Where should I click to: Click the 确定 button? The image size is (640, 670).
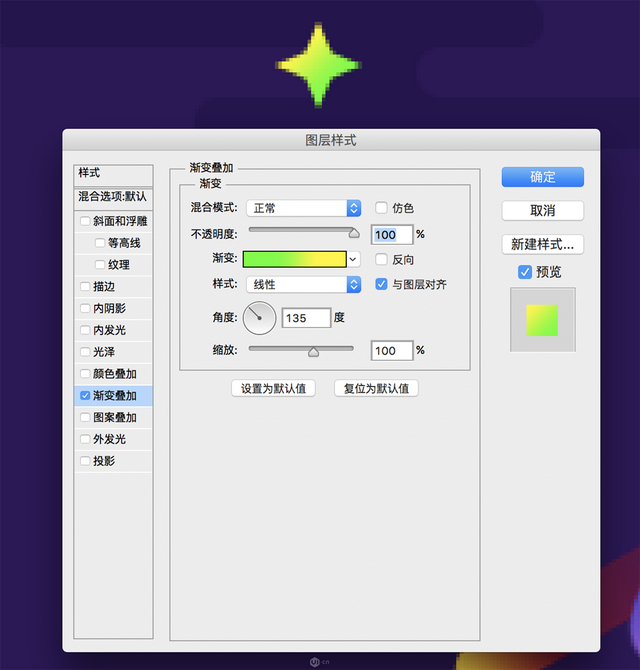543,177
